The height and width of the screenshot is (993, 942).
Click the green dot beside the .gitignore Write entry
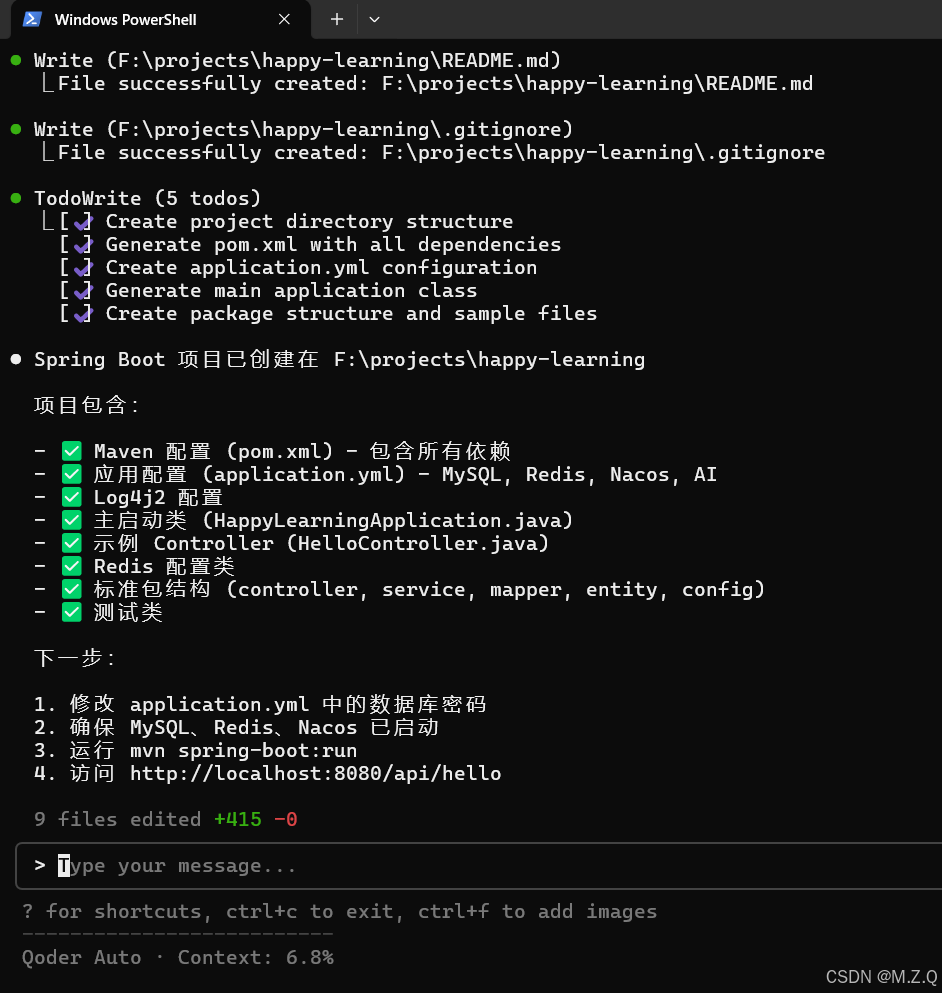(14, 128)
